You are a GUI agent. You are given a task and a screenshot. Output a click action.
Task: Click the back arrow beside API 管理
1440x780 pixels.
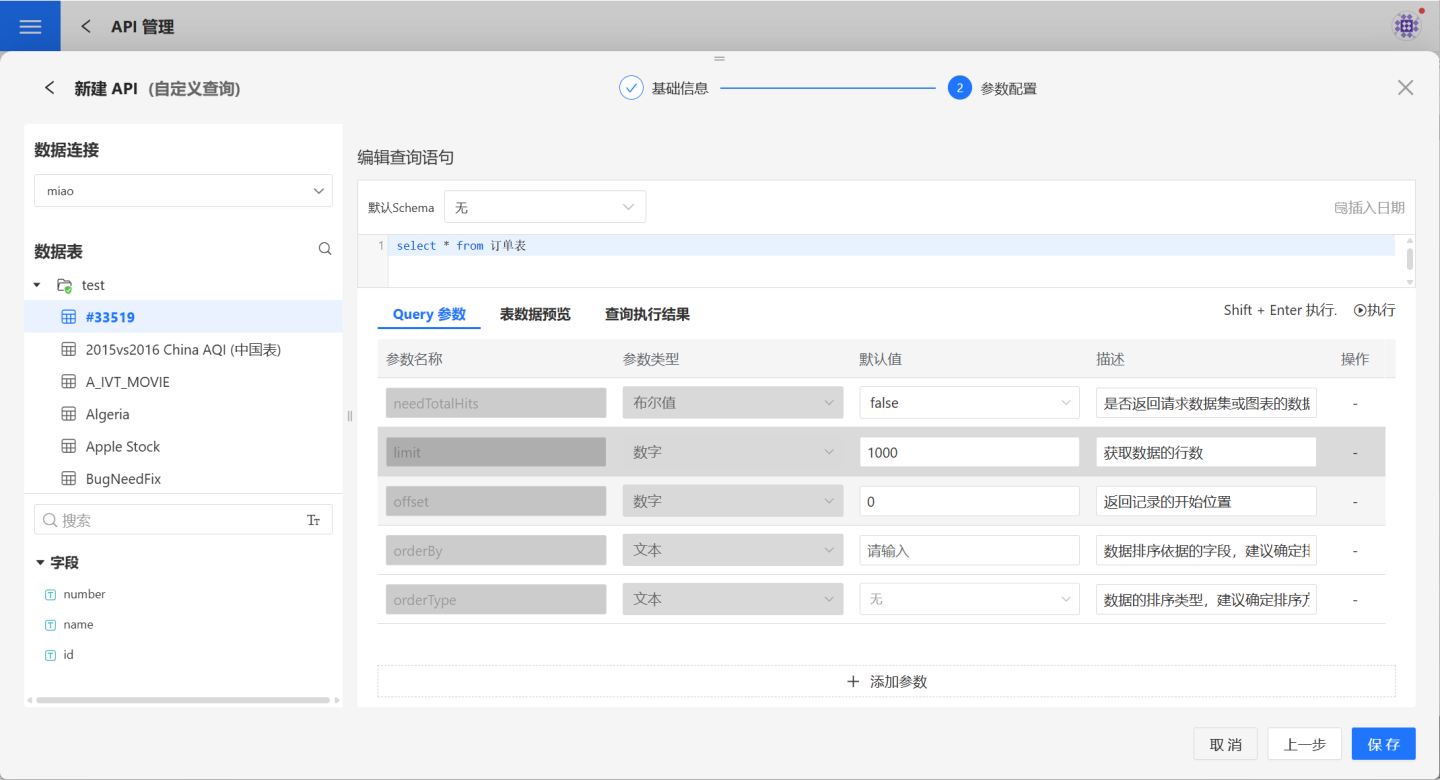(86, 27)
